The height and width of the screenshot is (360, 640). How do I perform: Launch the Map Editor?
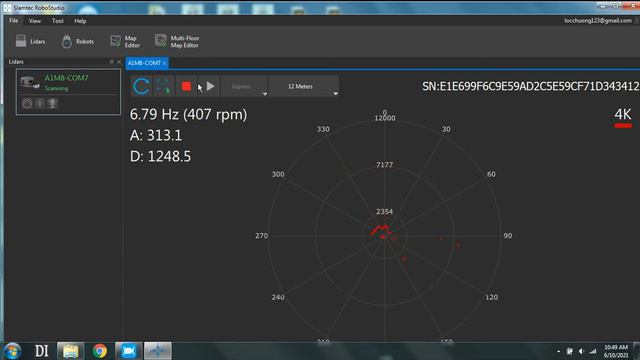[125, 41]
